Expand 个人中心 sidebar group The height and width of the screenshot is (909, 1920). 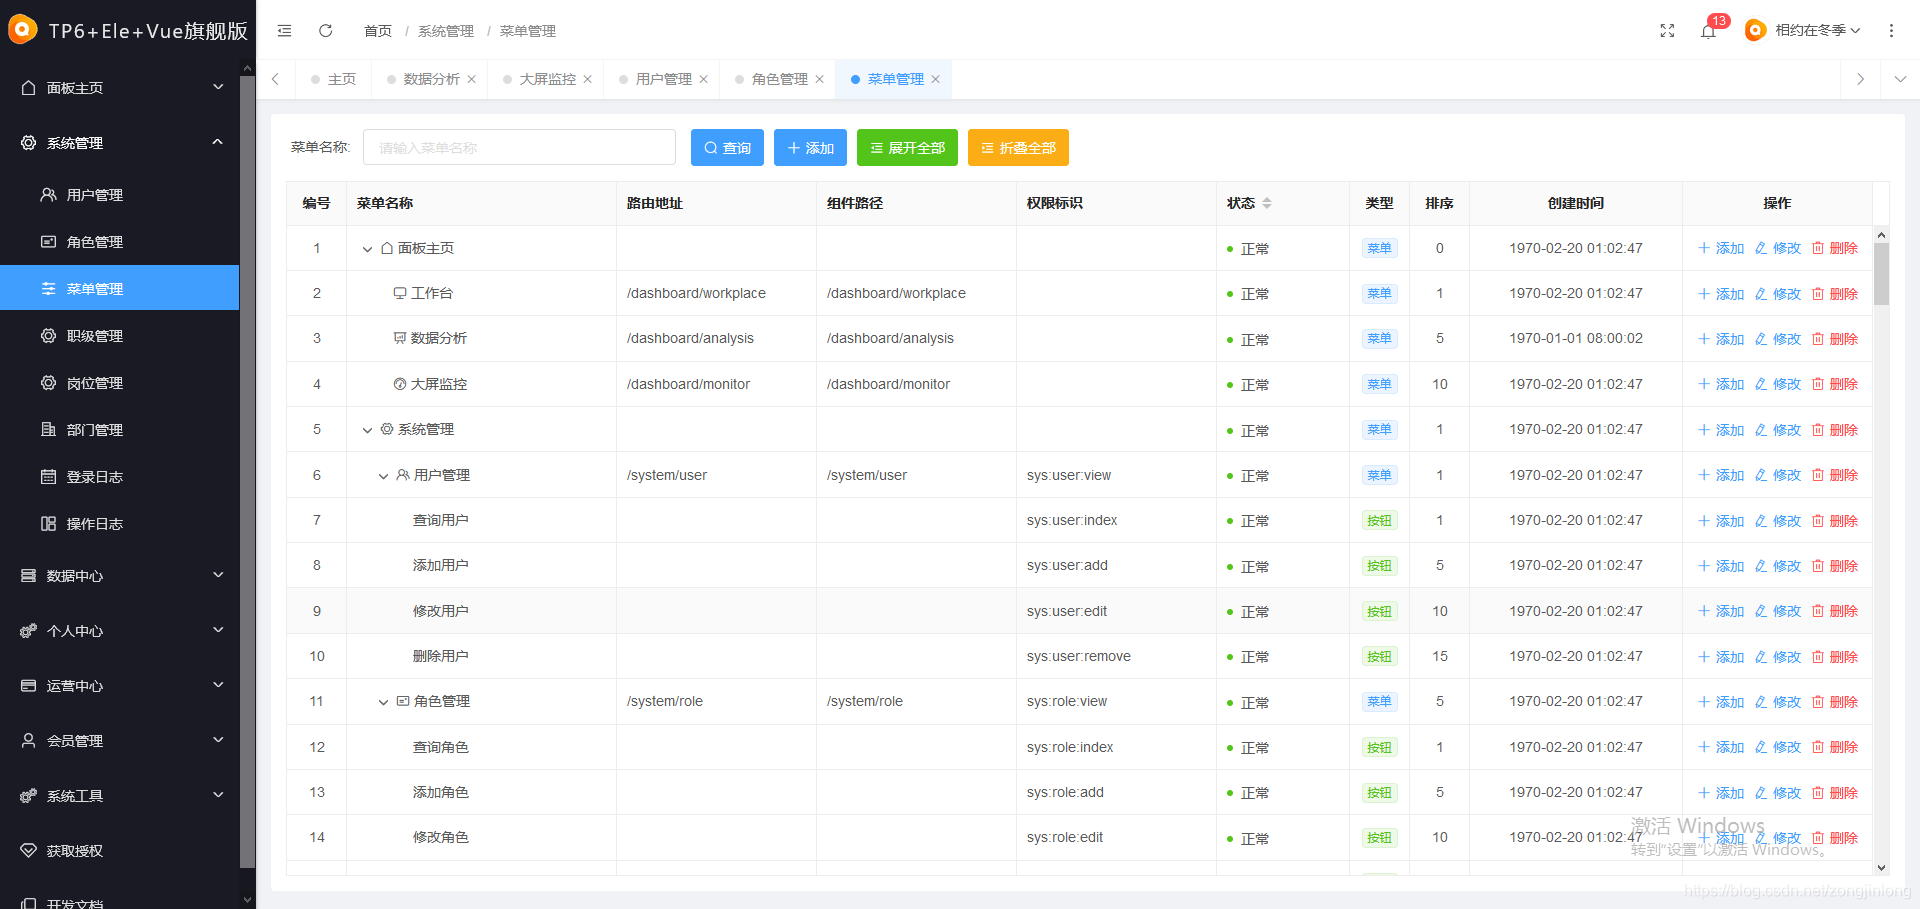click(x=120, y=631)
